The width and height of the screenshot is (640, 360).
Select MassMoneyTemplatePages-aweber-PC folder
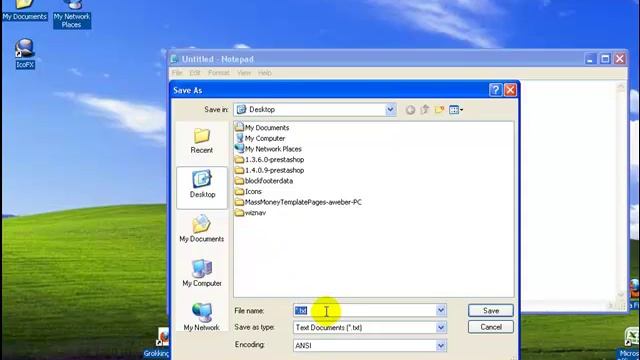pos(298,202)
